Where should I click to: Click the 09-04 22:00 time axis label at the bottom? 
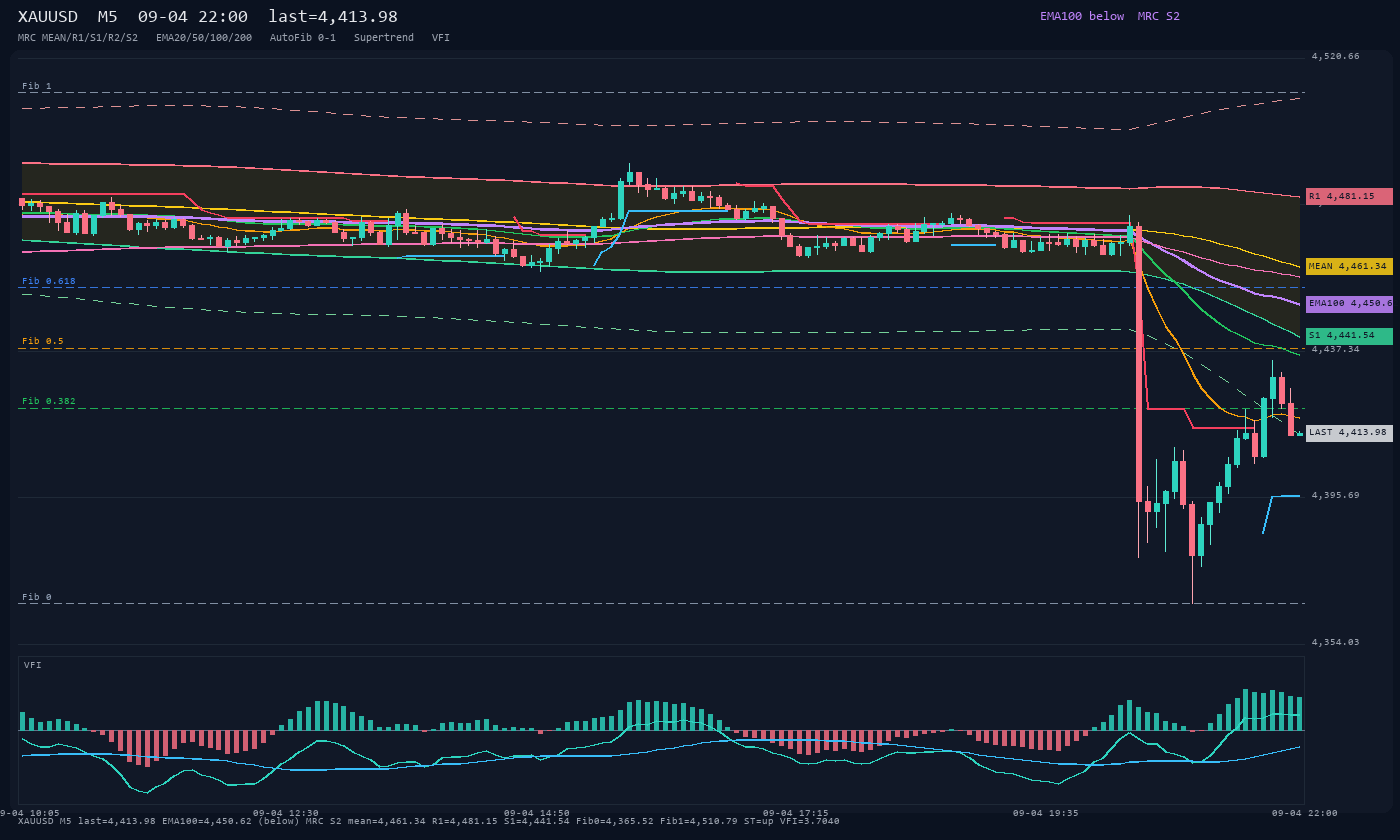[1305, 813]
